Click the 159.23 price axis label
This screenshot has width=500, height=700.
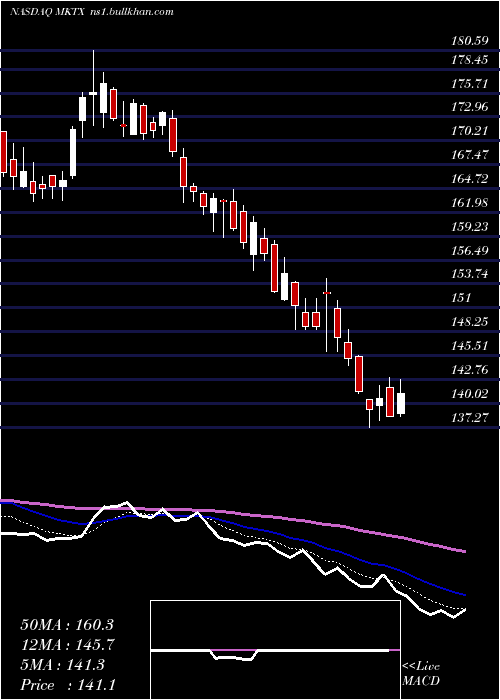click(469, 227)
